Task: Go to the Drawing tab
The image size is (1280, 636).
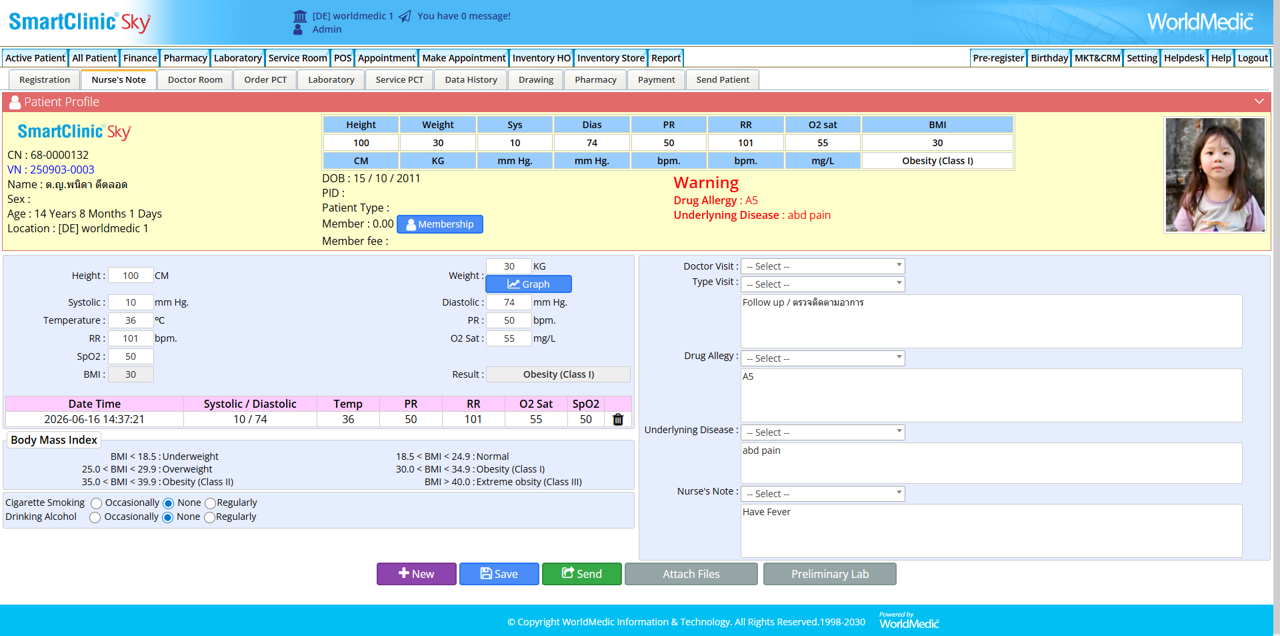Action: [x=536, y=80]
